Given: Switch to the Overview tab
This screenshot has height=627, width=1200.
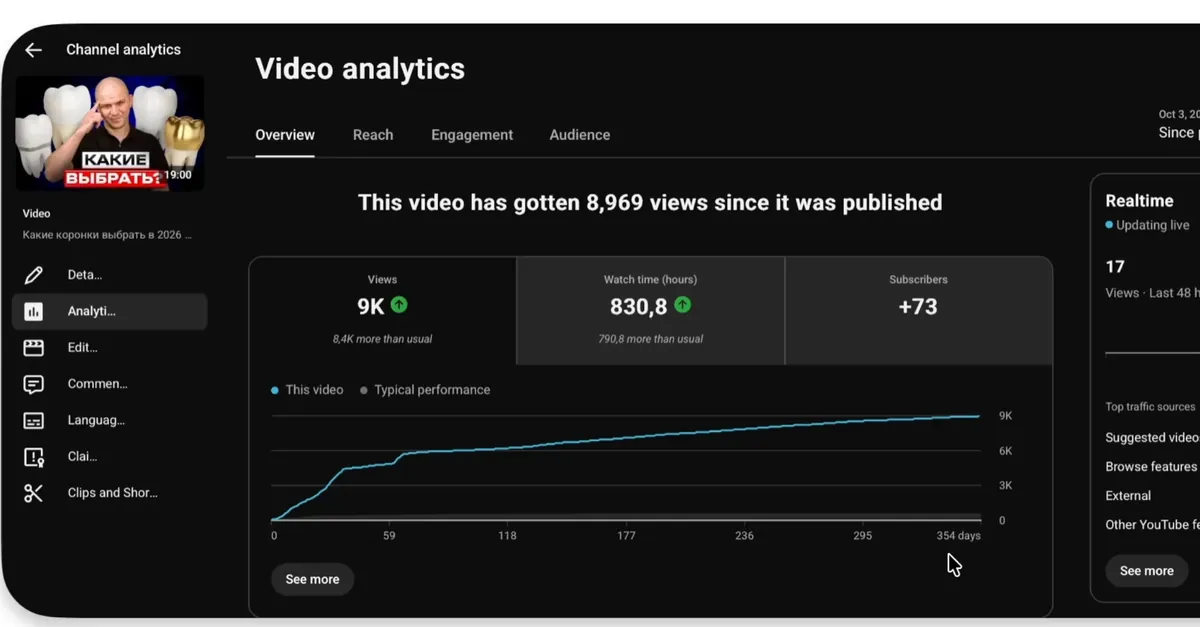Looking at the screenshot, I should (x=285, y=135).
